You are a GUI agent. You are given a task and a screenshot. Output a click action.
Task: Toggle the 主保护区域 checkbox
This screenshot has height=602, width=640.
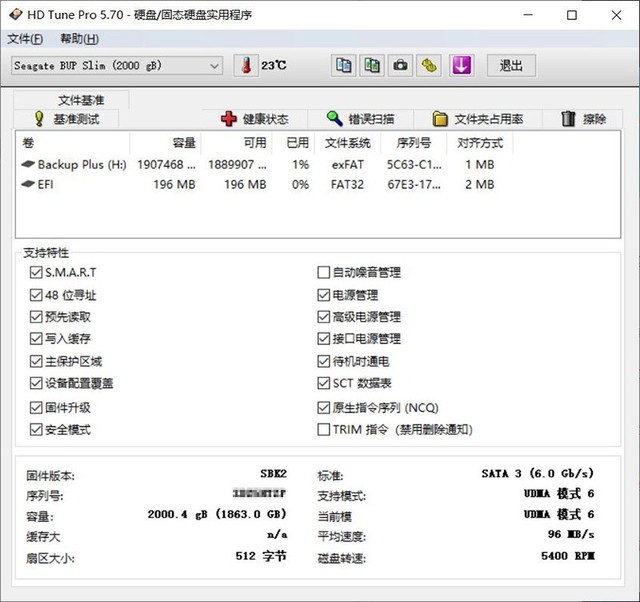[x=36, y=361]
